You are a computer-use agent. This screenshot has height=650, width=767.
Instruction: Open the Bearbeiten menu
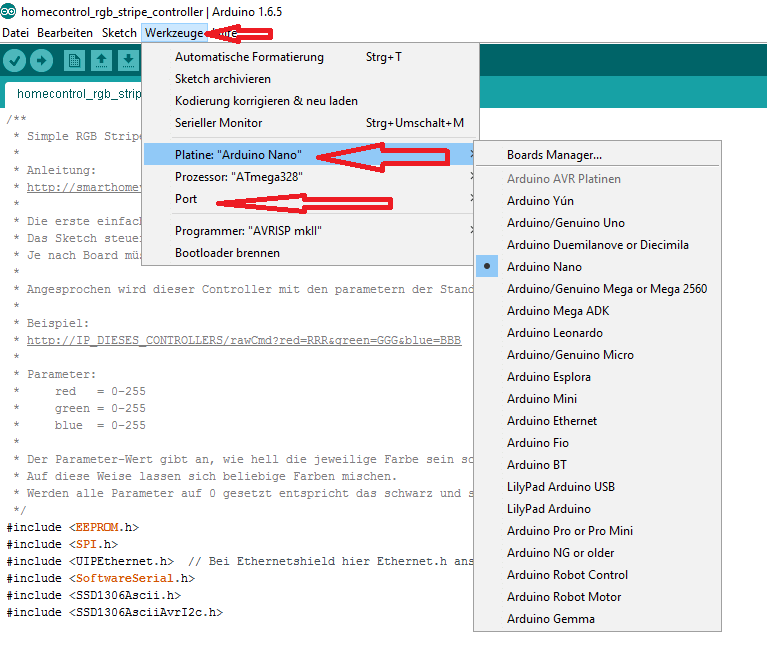65,33
